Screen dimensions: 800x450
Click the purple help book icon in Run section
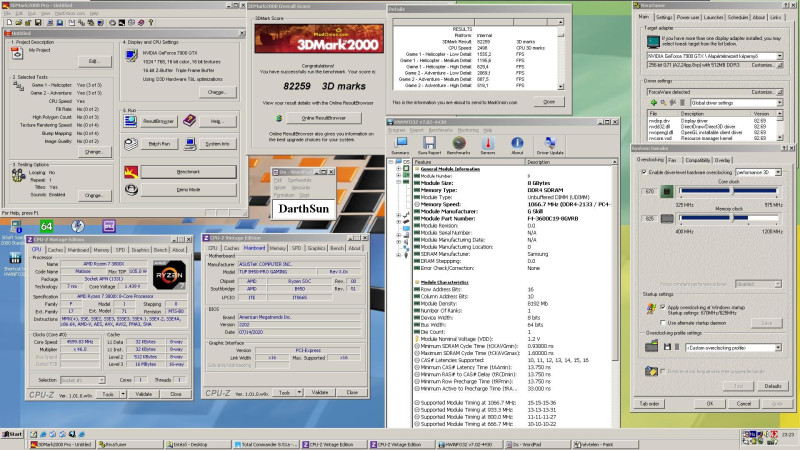coord(189,120)
